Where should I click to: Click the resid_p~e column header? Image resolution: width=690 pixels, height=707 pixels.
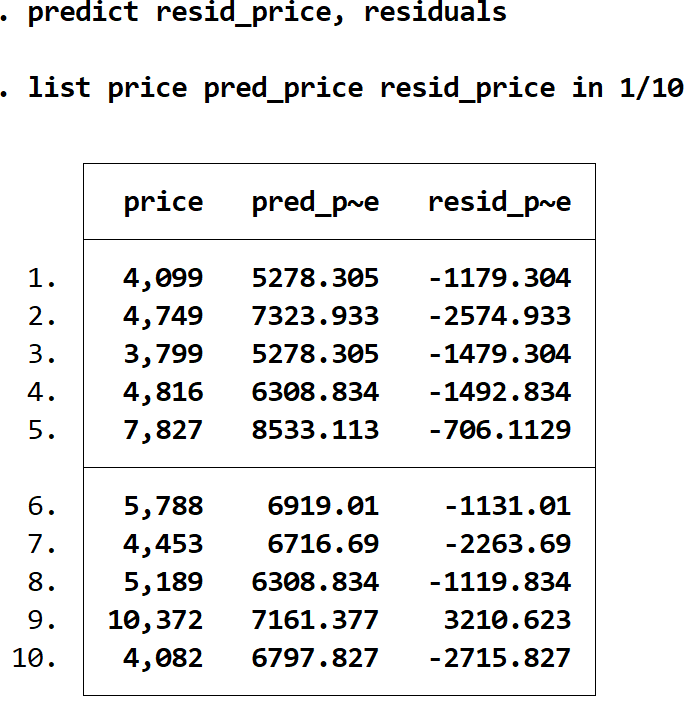click(x=499, y=202)
